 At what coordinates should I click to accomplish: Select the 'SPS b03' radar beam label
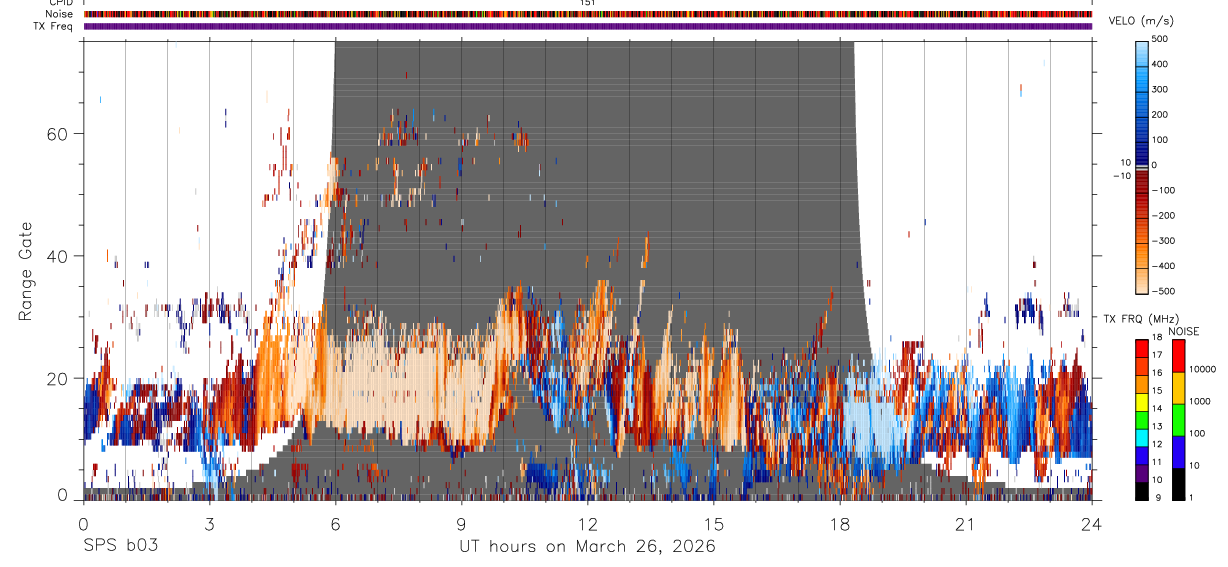coord(119,547)
